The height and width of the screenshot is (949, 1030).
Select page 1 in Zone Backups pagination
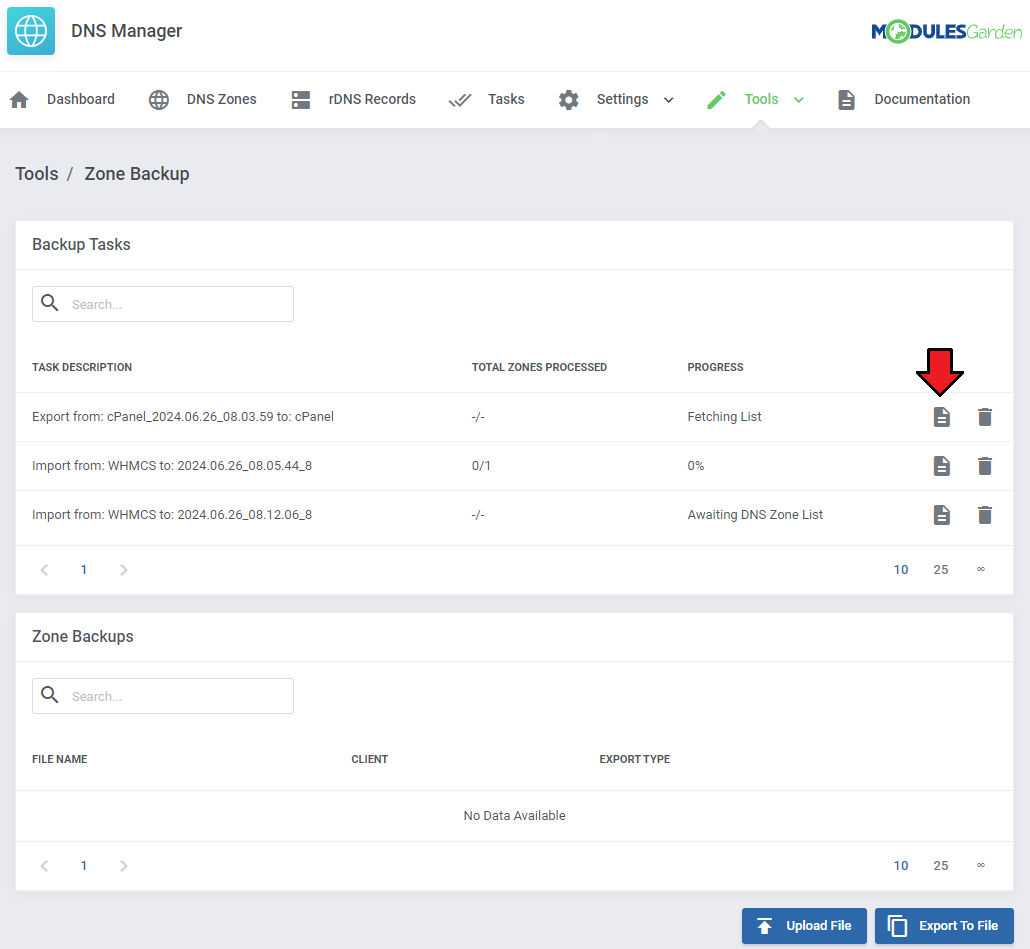coord(83,866)
